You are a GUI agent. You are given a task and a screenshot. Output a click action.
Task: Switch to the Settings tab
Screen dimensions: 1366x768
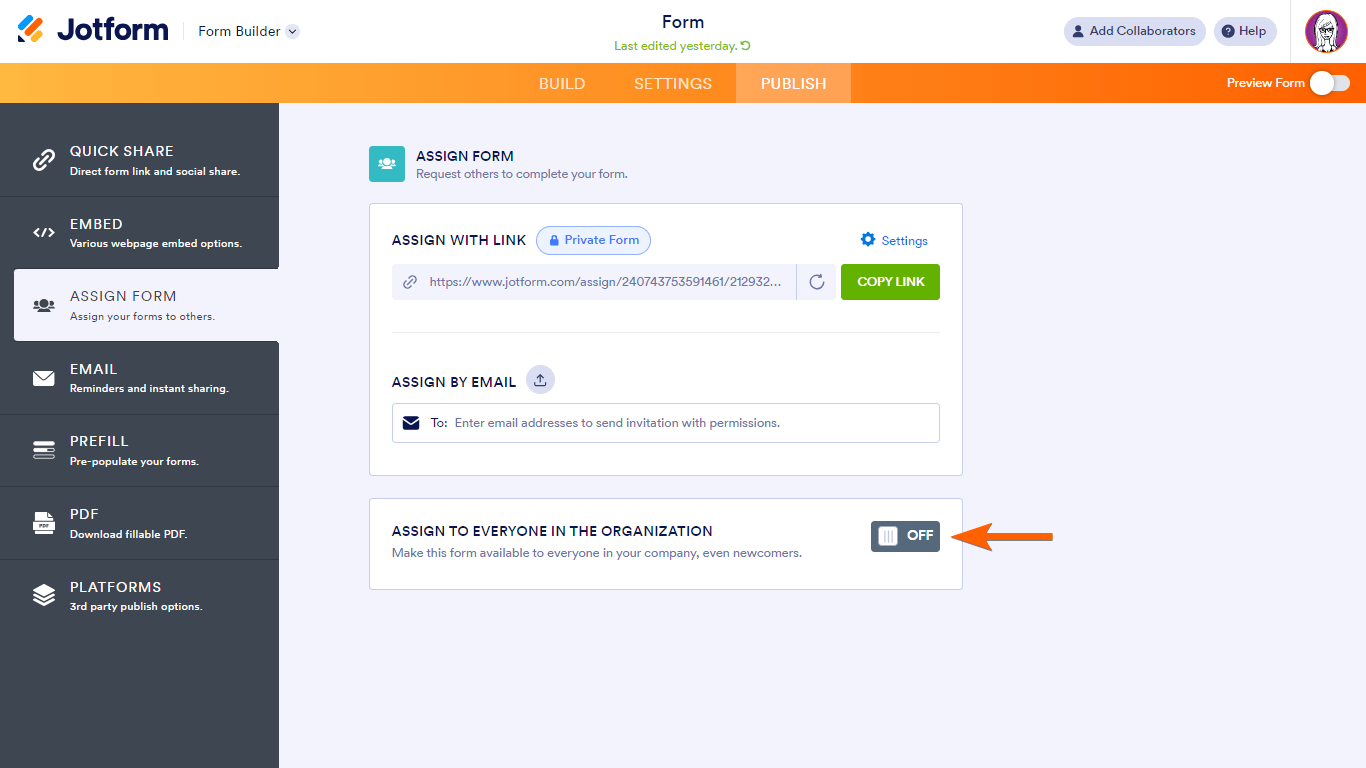click(672, 83)
